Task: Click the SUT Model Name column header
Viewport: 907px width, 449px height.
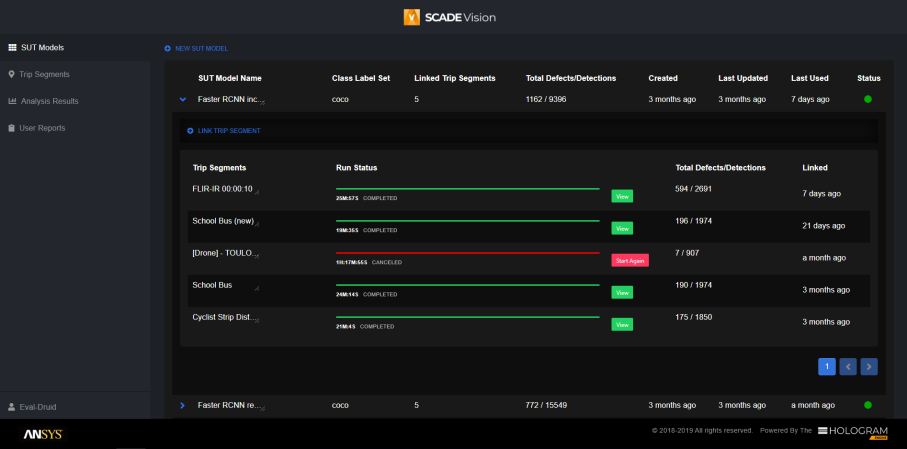Action: click(x=230, y=78)
